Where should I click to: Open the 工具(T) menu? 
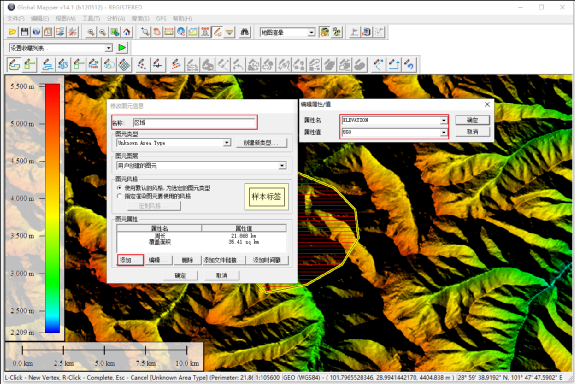(x=91, y=18)
